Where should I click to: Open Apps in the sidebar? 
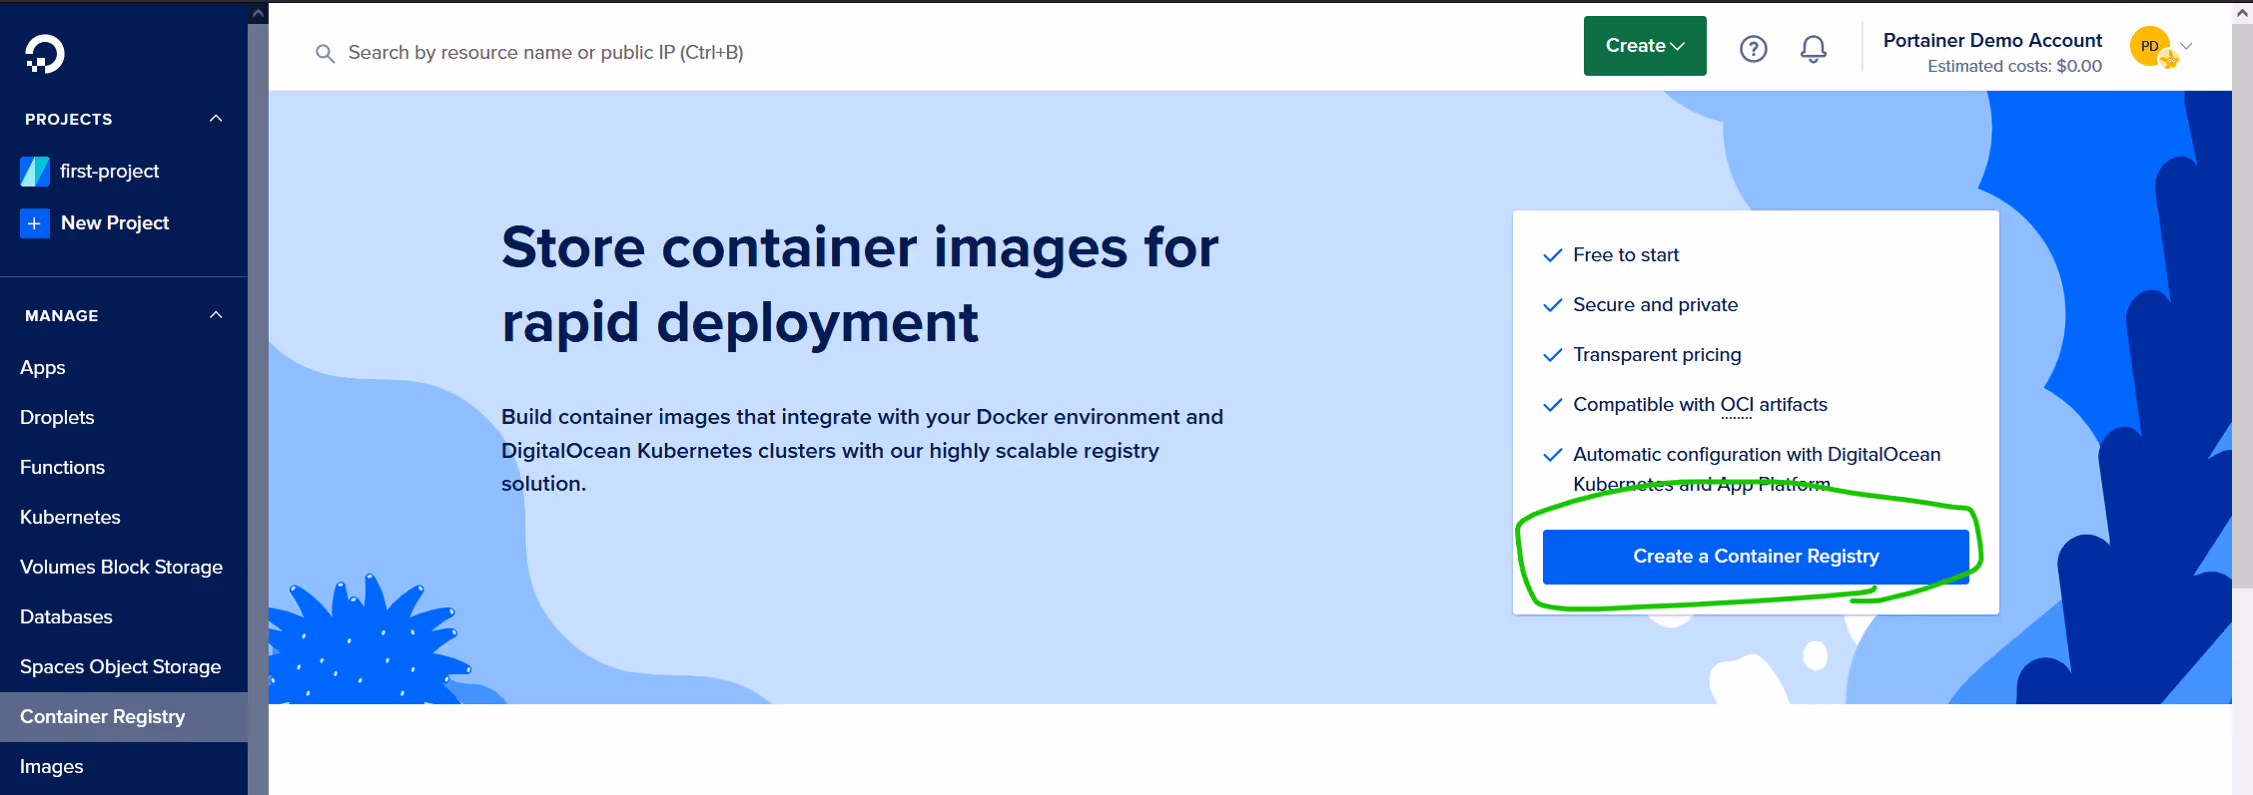(x=43, y=367)
